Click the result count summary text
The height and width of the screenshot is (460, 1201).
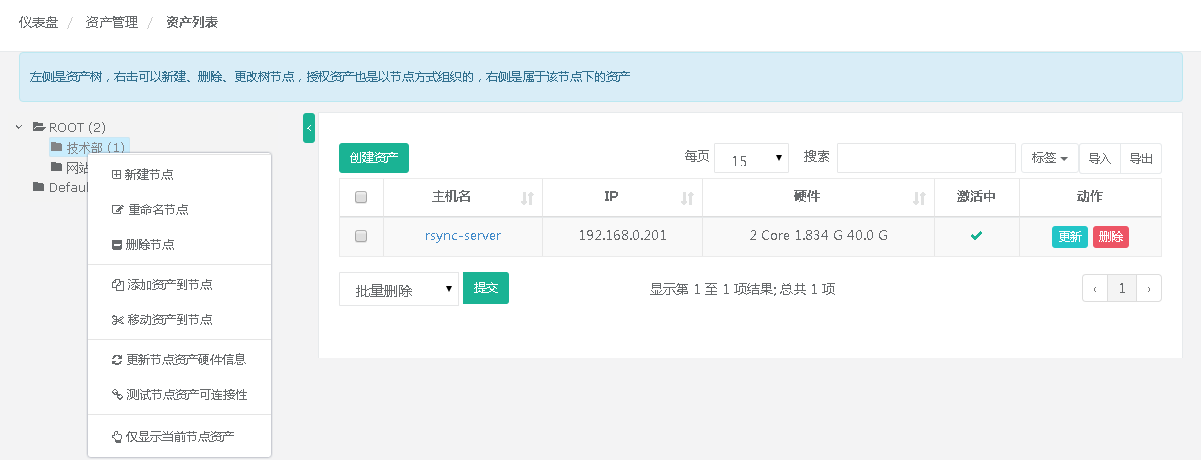point(742,289)
